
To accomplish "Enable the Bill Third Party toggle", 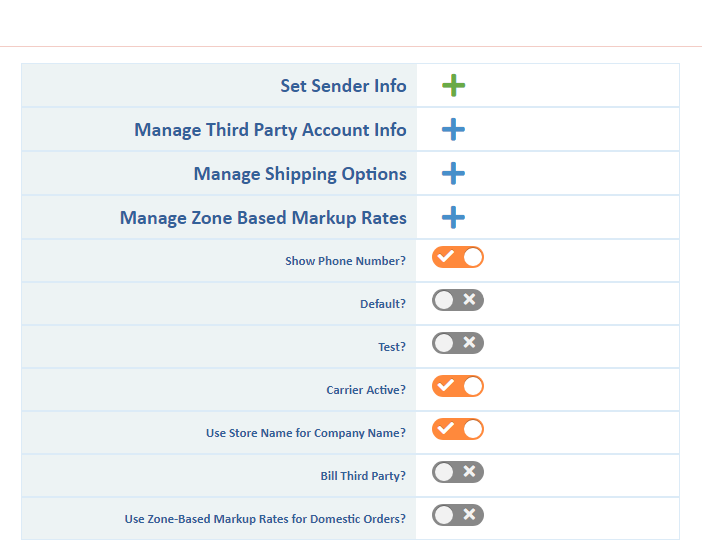I will click(458, 472).
